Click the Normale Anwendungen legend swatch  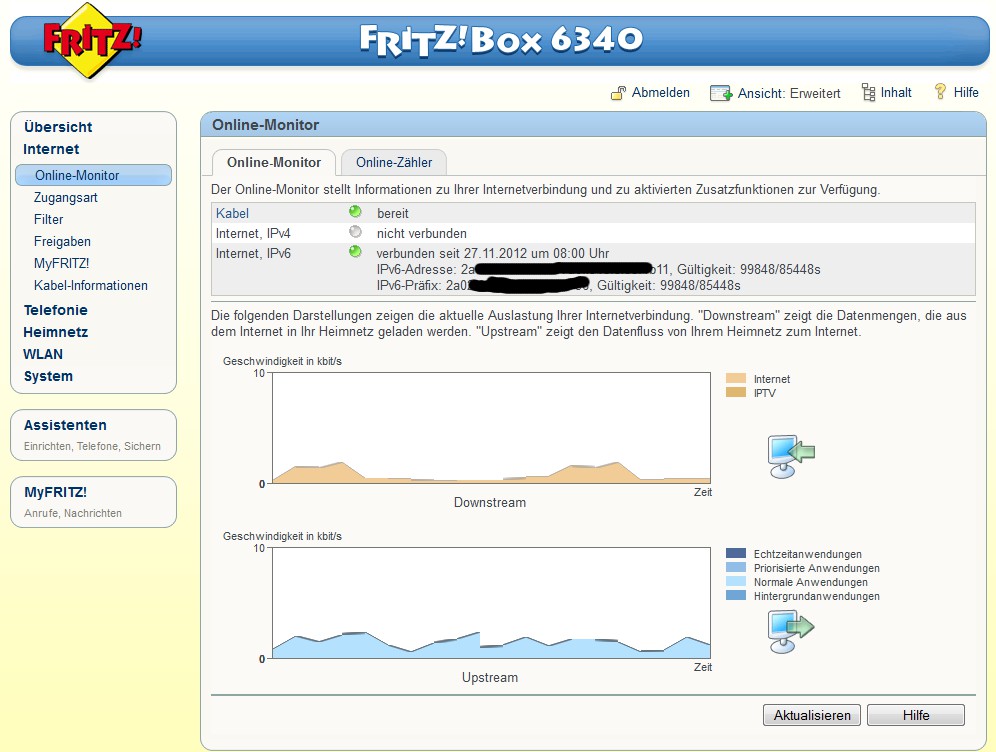point(736,582)
